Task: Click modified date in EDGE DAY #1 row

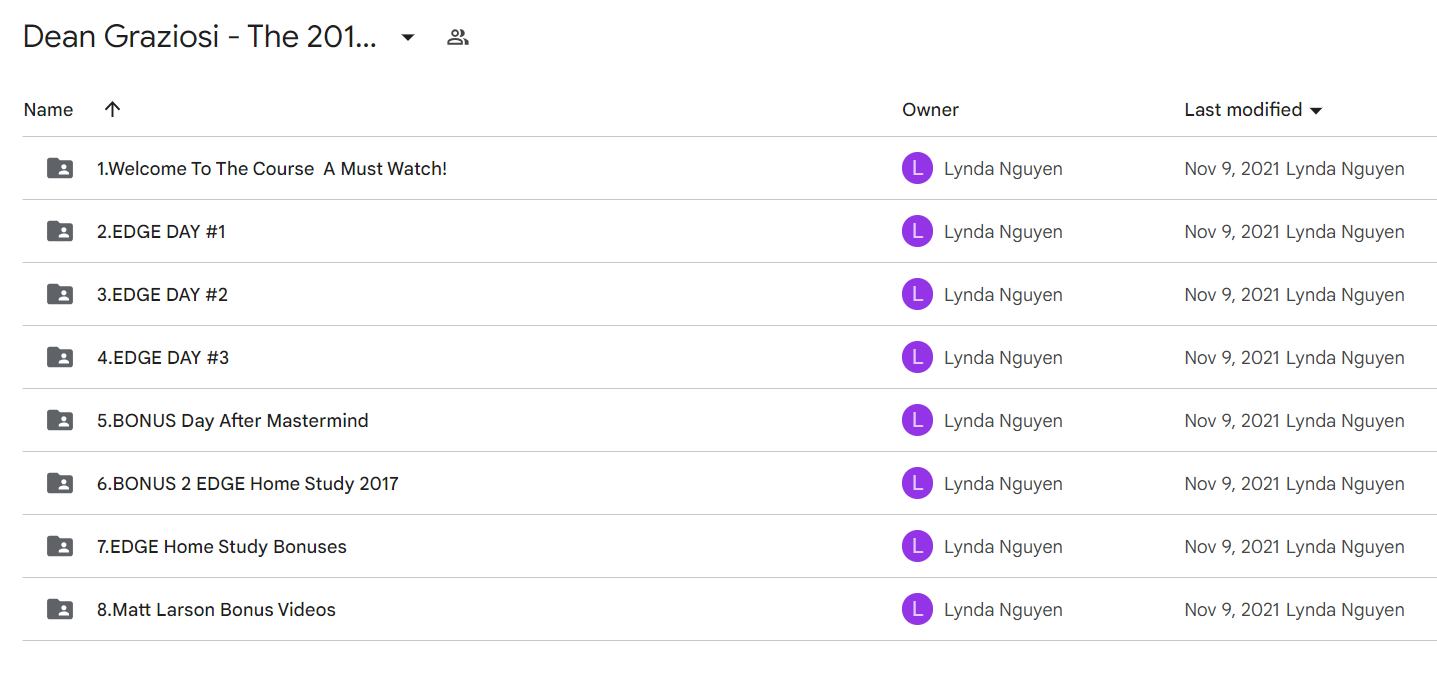Action: 1233,232
